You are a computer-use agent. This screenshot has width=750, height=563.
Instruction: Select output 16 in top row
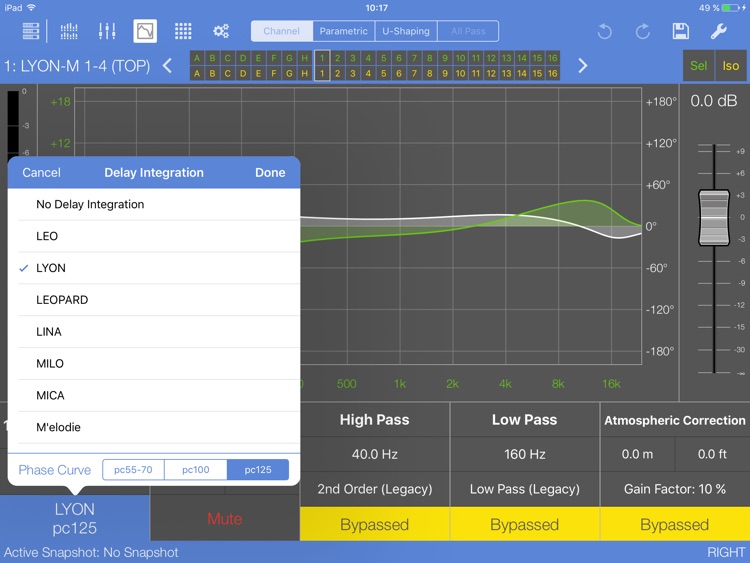point(552,58)
